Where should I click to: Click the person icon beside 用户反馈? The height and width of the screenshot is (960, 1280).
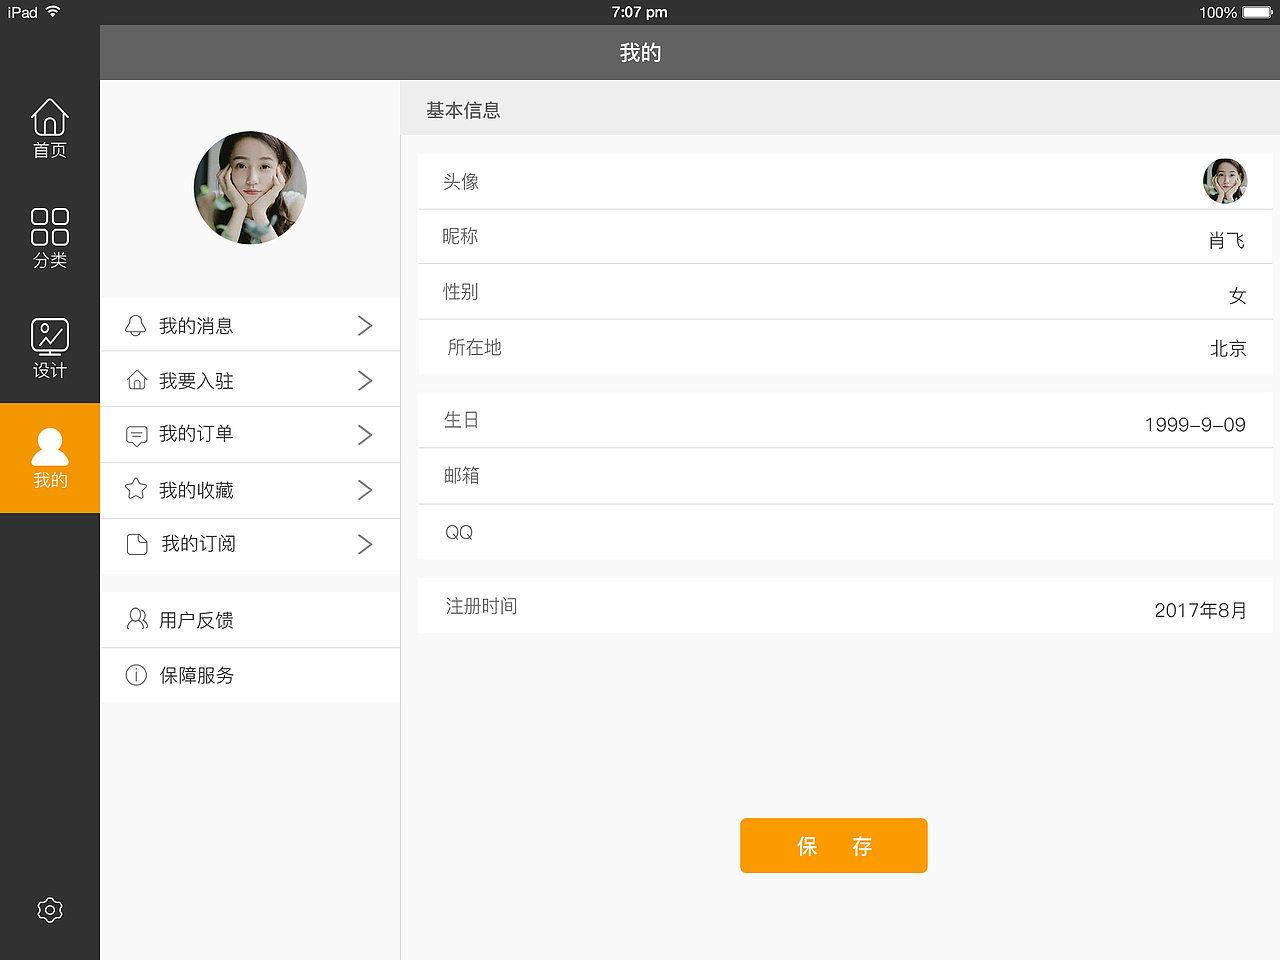coord(137,619)
